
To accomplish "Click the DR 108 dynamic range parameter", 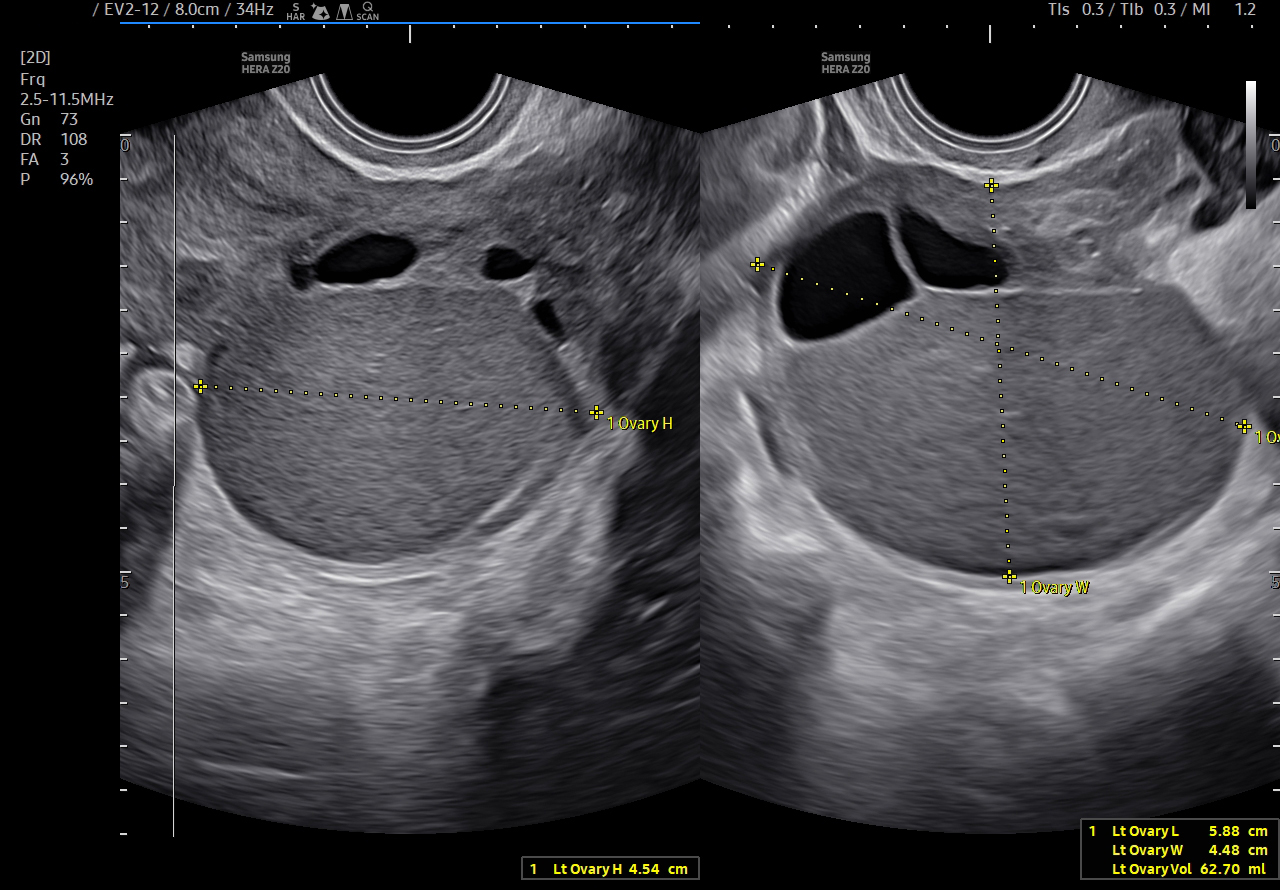I will (x=53, y=140).
